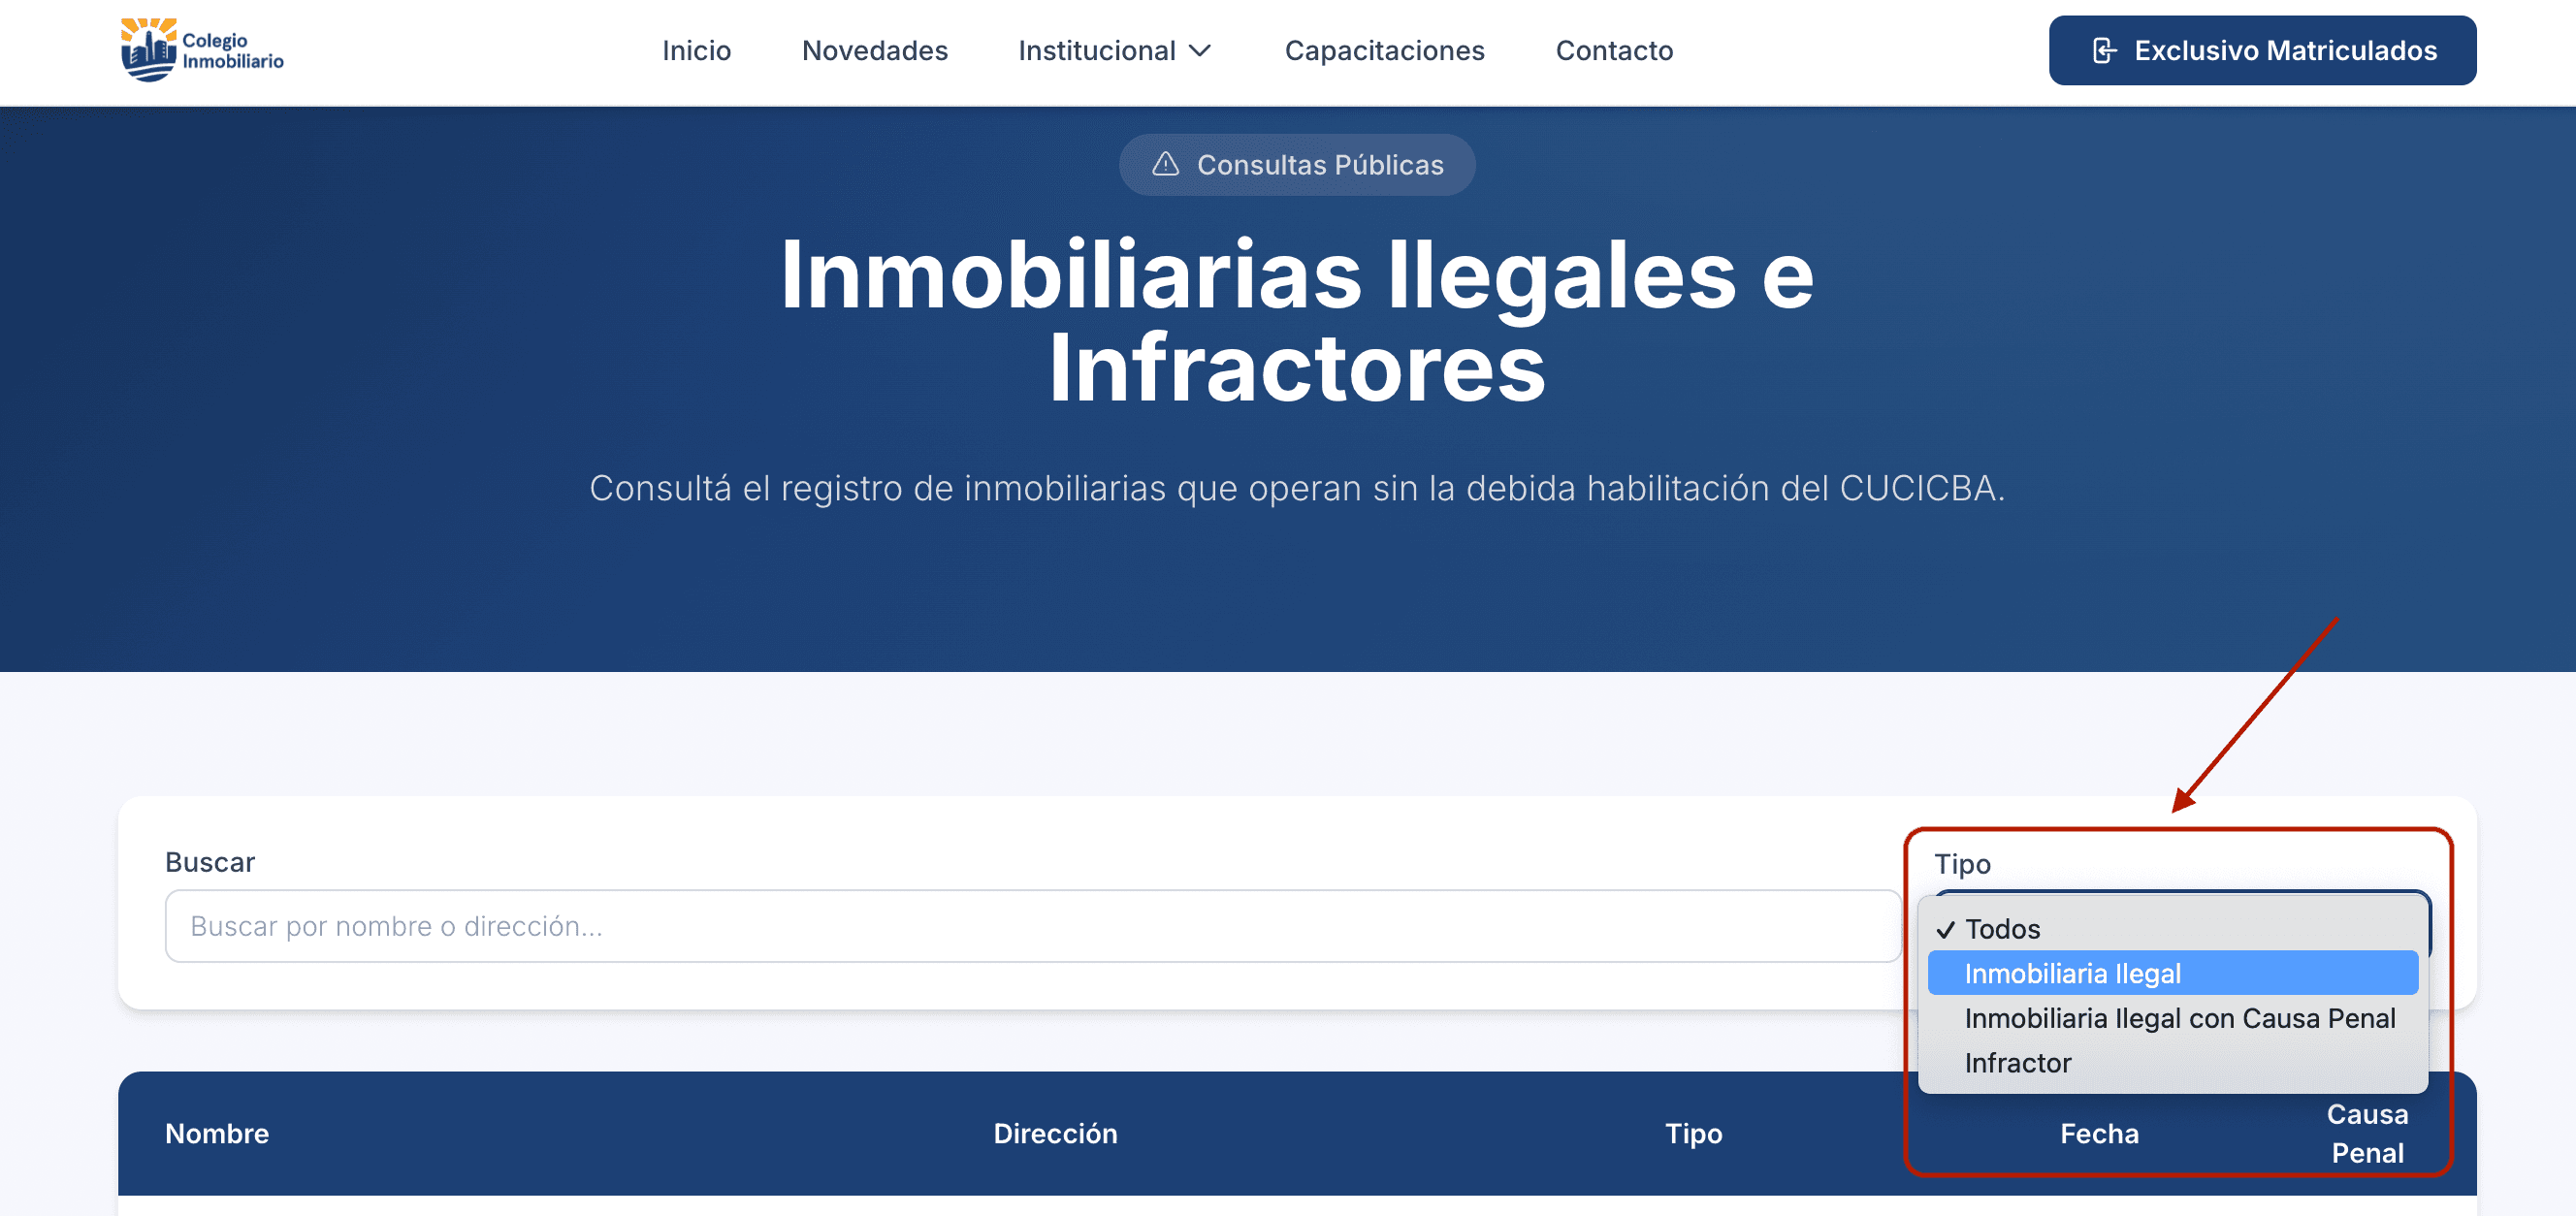Screen dimensions: 2576x1216
Task: Click the Consultas Públicas badge
Action: (x=1297, y=164)
